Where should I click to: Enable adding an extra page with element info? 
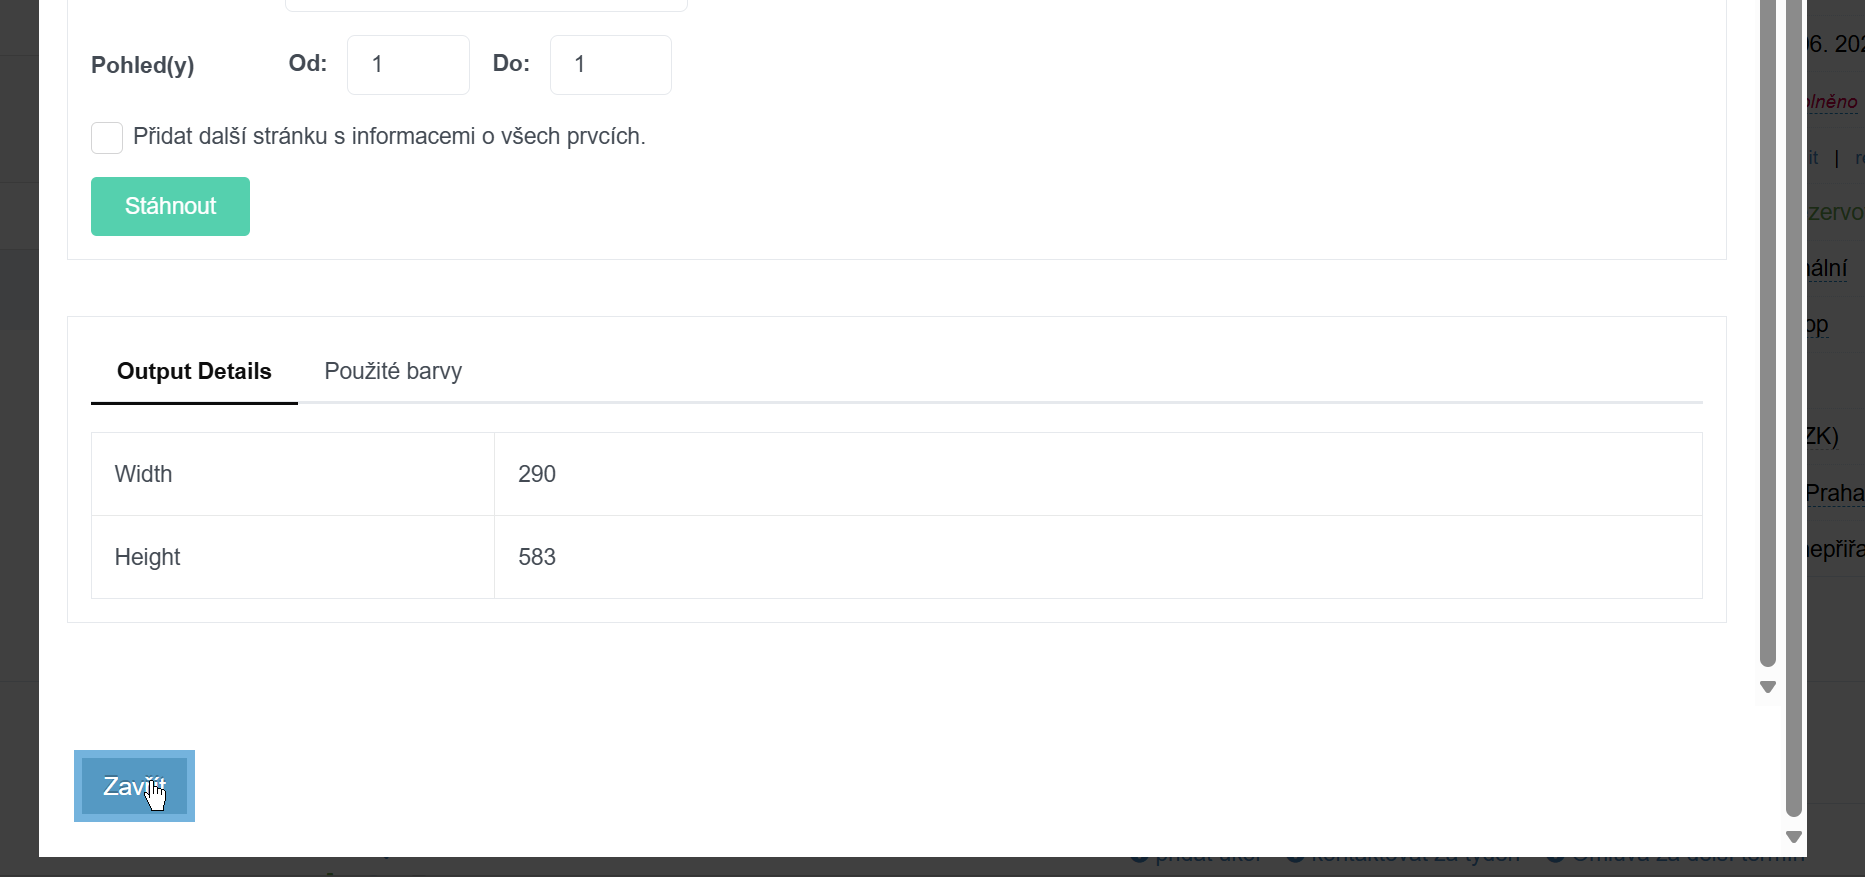coord(107,138)
